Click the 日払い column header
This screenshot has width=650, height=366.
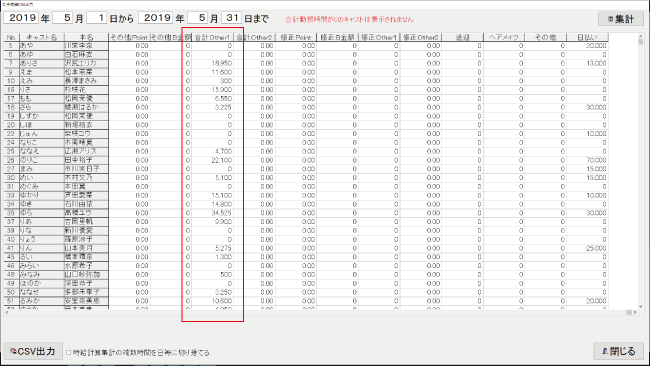coord(587,37)
